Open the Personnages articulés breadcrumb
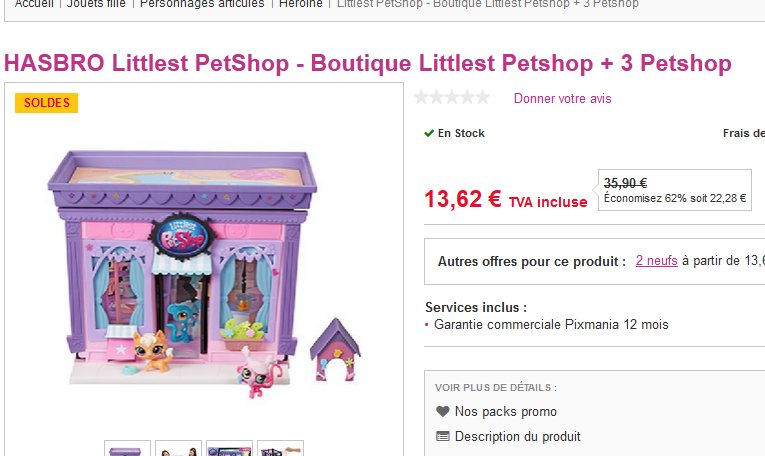Viewport: 765px width, 456px height. 202,4
